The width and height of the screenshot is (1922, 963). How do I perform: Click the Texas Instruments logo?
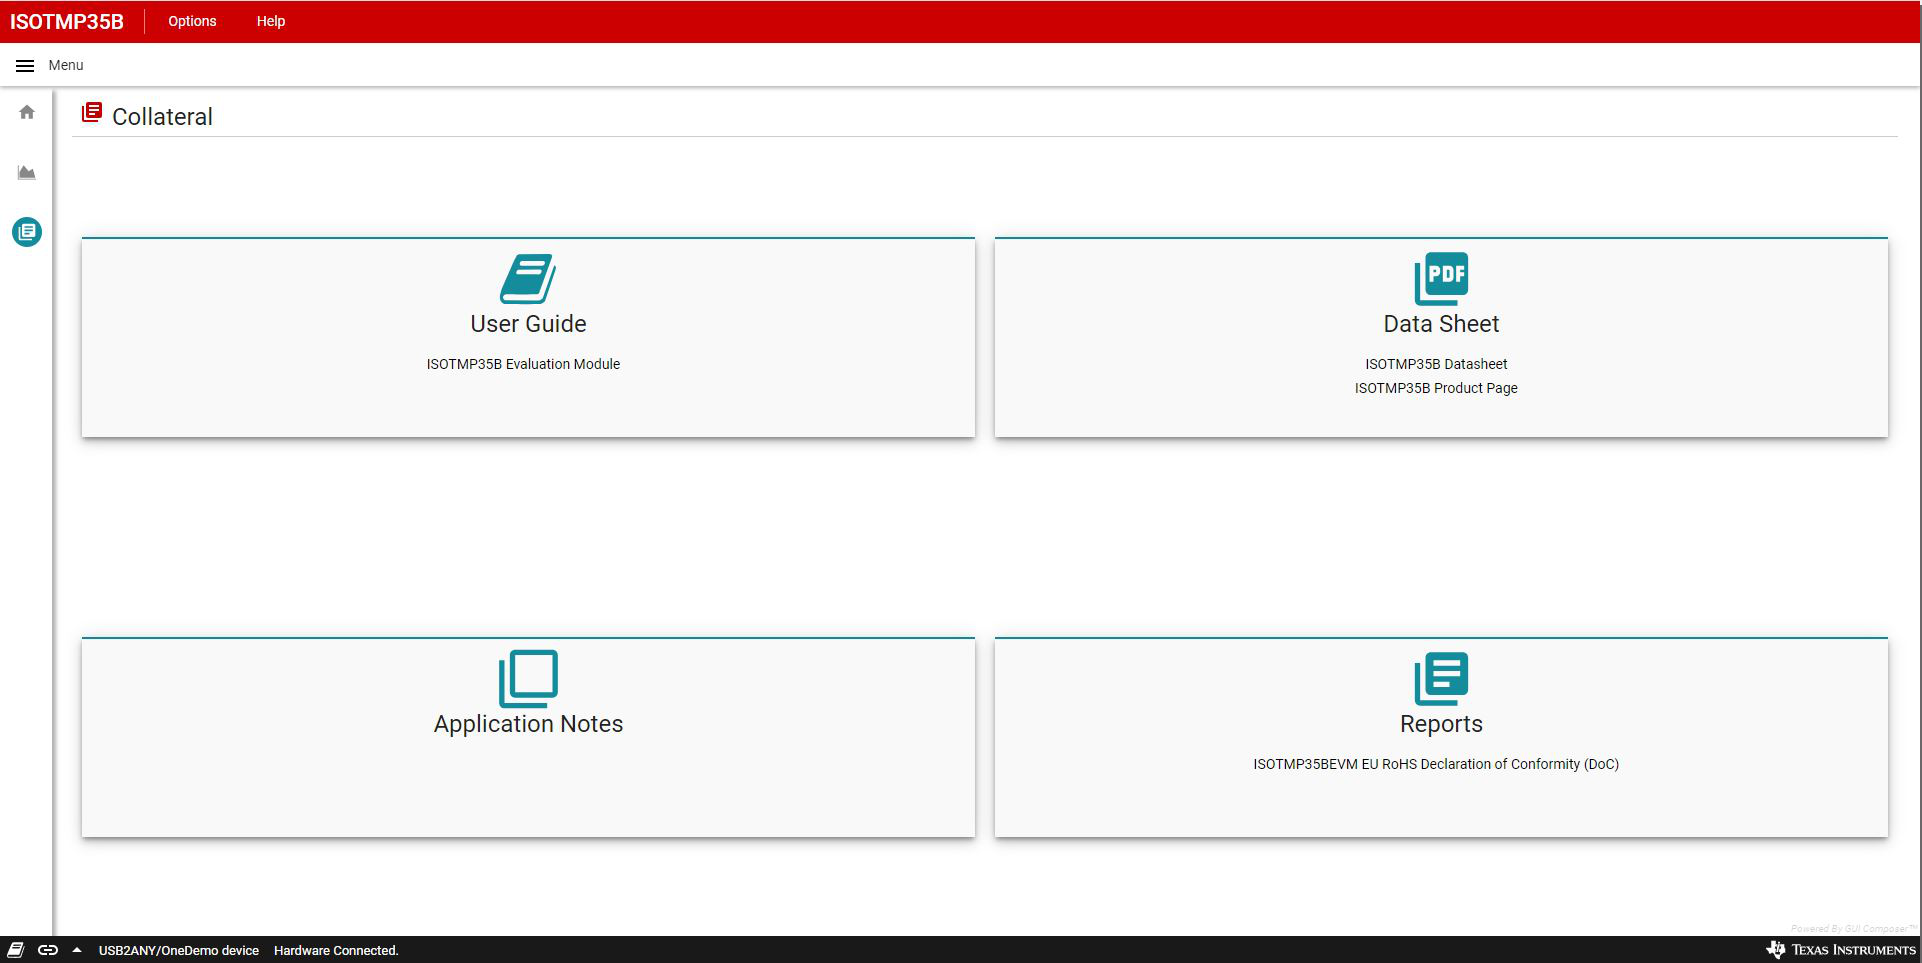(1841, 950)
